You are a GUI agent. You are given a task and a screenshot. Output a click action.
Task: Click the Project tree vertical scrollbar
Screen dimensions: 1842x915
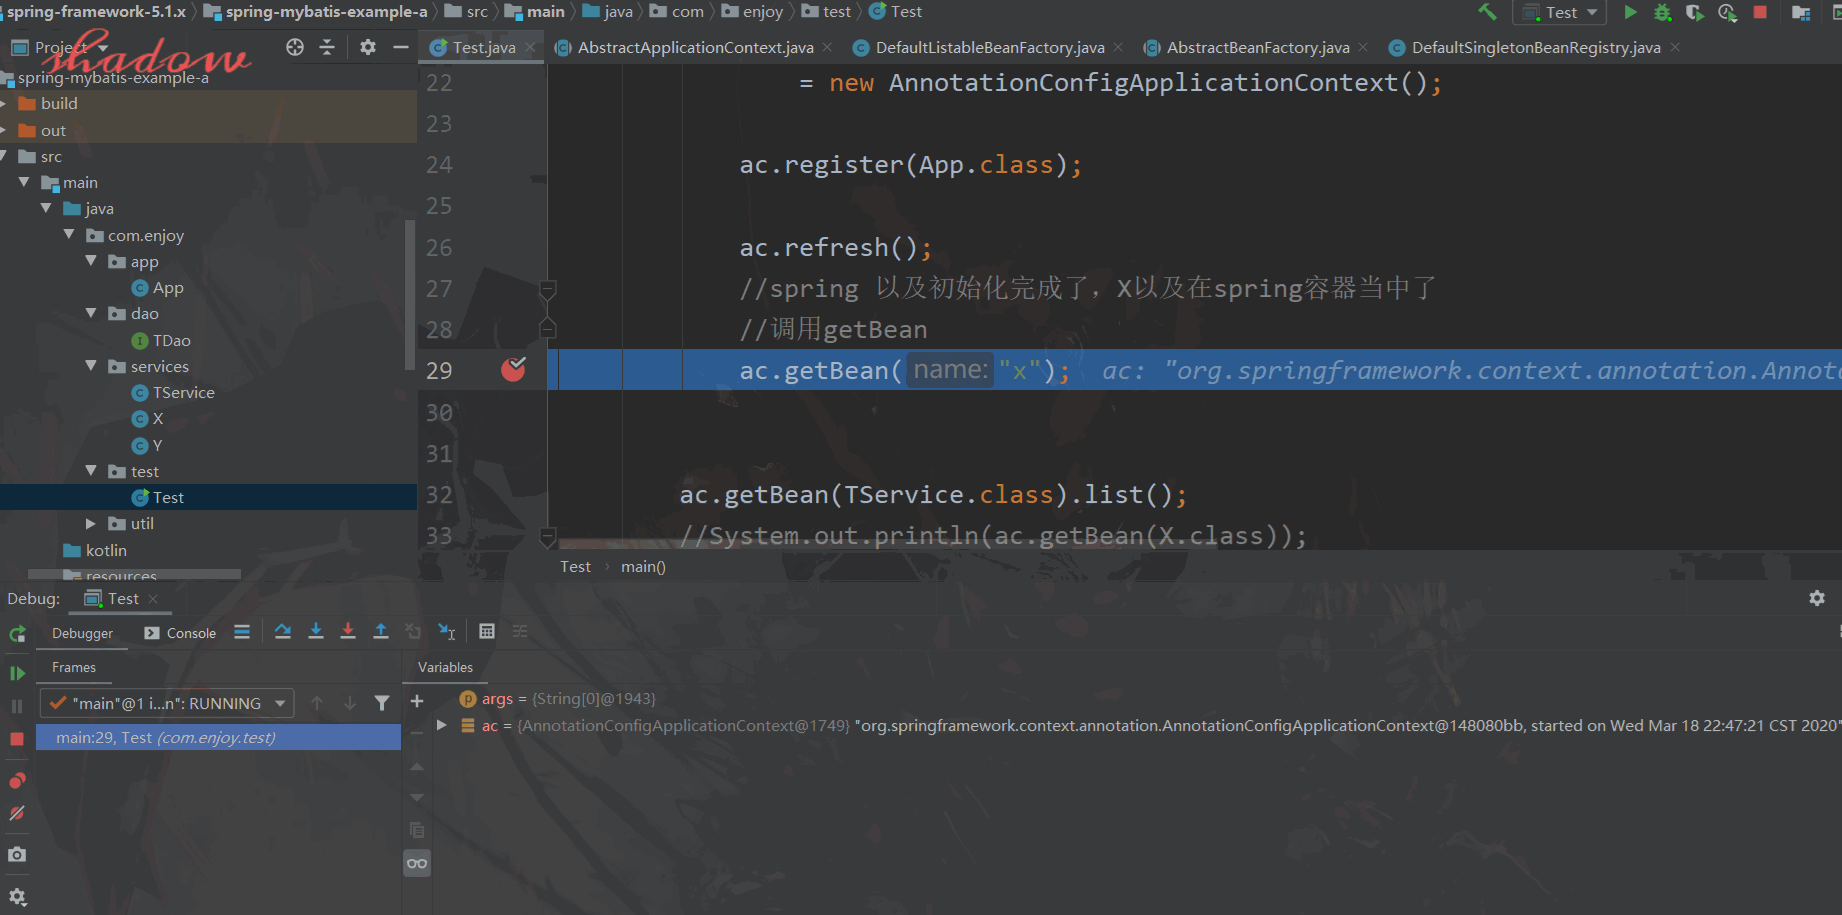(x=410, y=294)
